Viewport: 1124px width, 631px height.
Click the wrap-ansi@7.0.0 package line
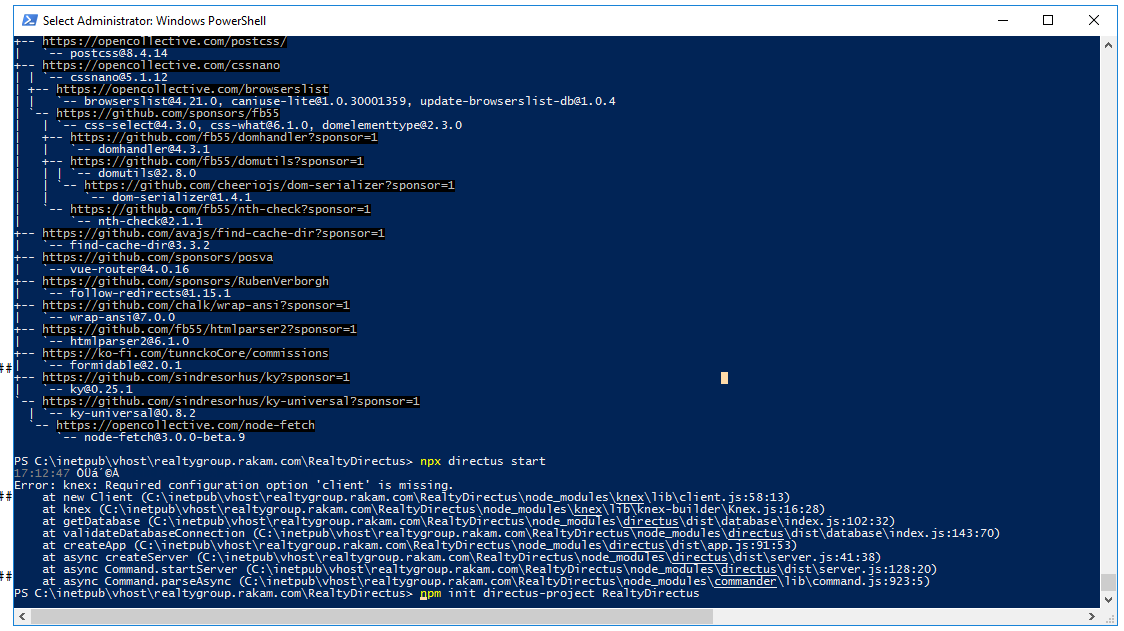pos(122,317)
